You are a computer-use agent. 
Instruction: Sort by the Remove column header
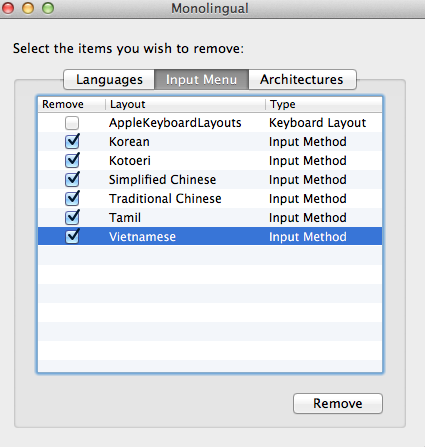coord(72,104)
